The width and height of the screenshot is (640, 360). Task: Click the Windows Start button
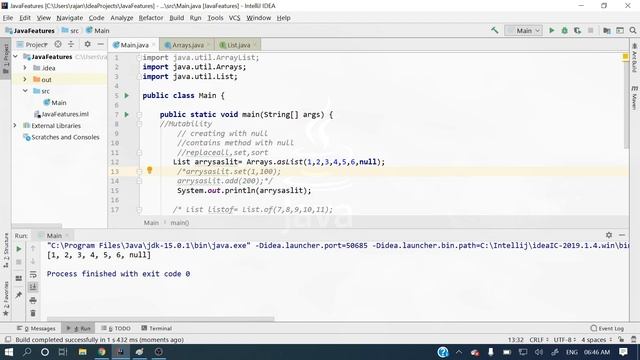(9, 352)
